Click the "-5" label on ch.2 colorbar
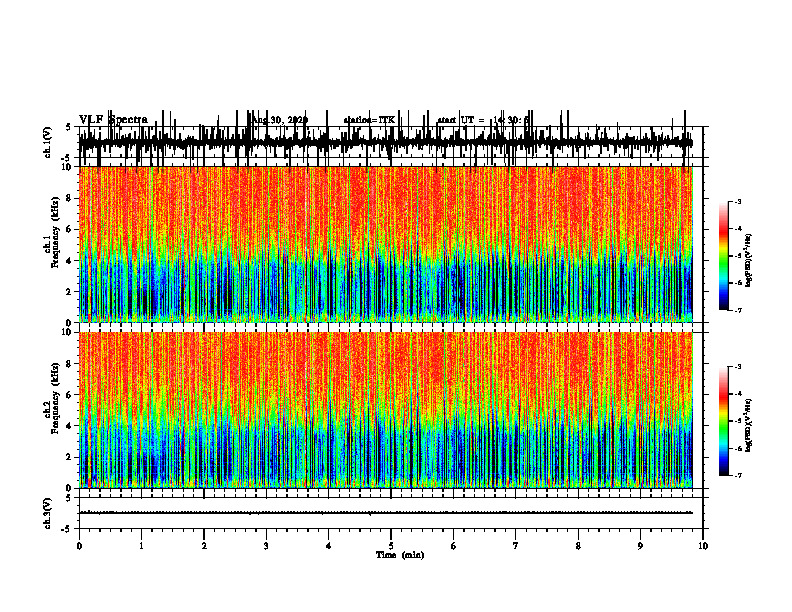This screenshot has height=612, width=792. coord(738,421)
